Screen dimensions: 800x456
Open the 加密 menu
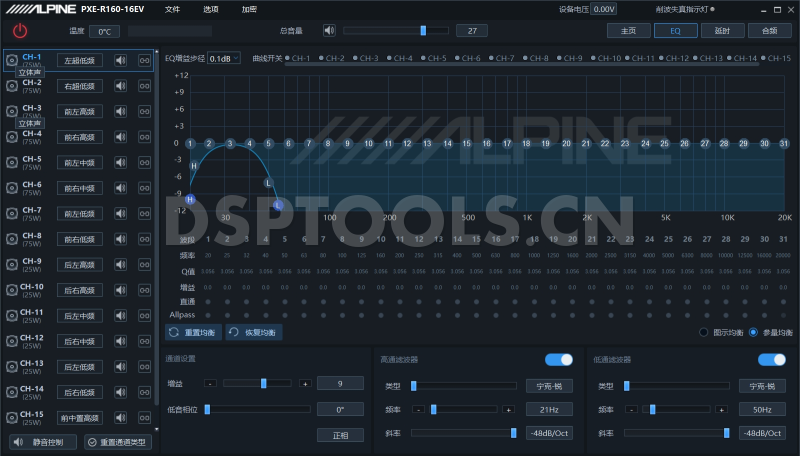click(x=249, y=9)
